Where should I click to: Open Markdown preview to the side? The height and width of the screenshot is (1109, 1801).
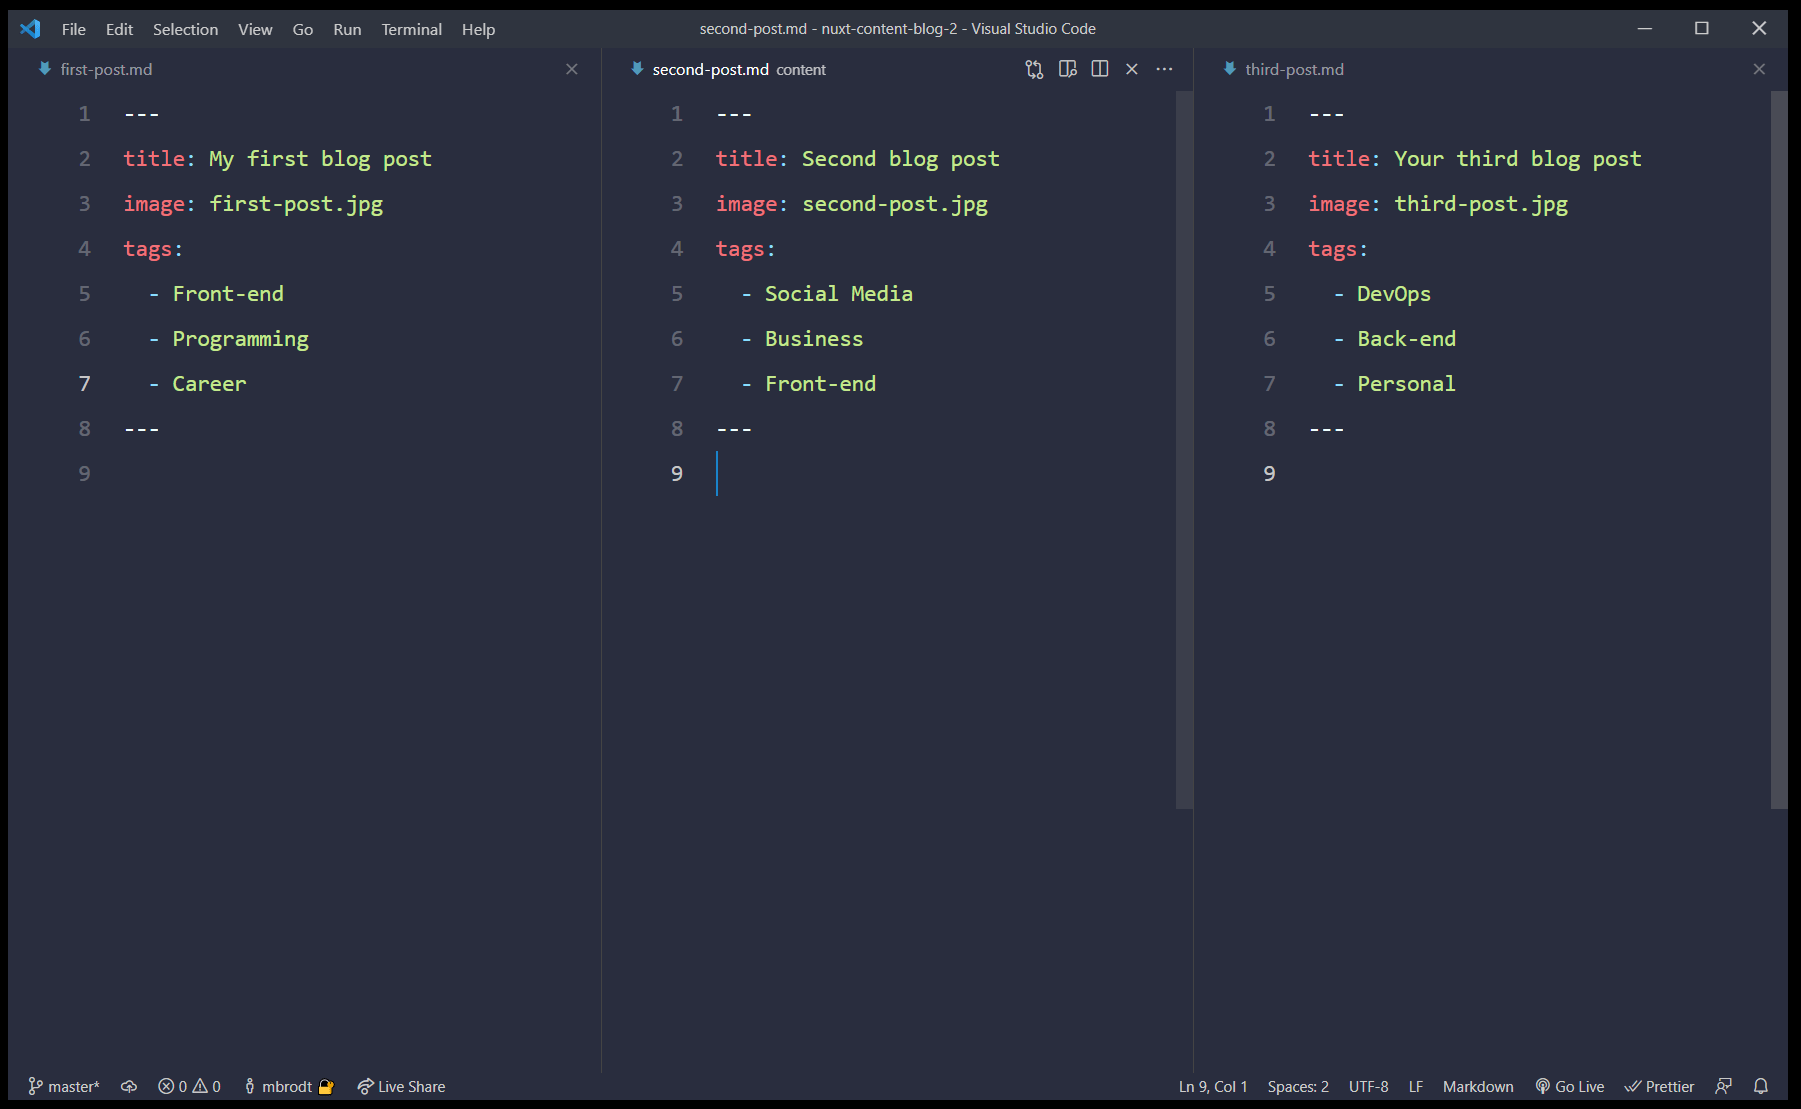pos(1067,69)
